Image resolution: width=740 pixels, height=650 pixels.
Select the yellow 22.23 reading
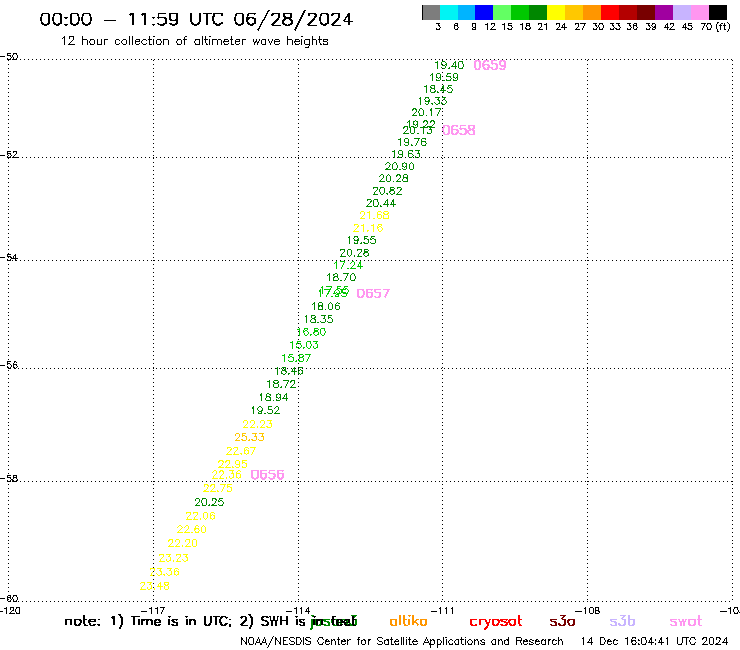coord(258,424)
